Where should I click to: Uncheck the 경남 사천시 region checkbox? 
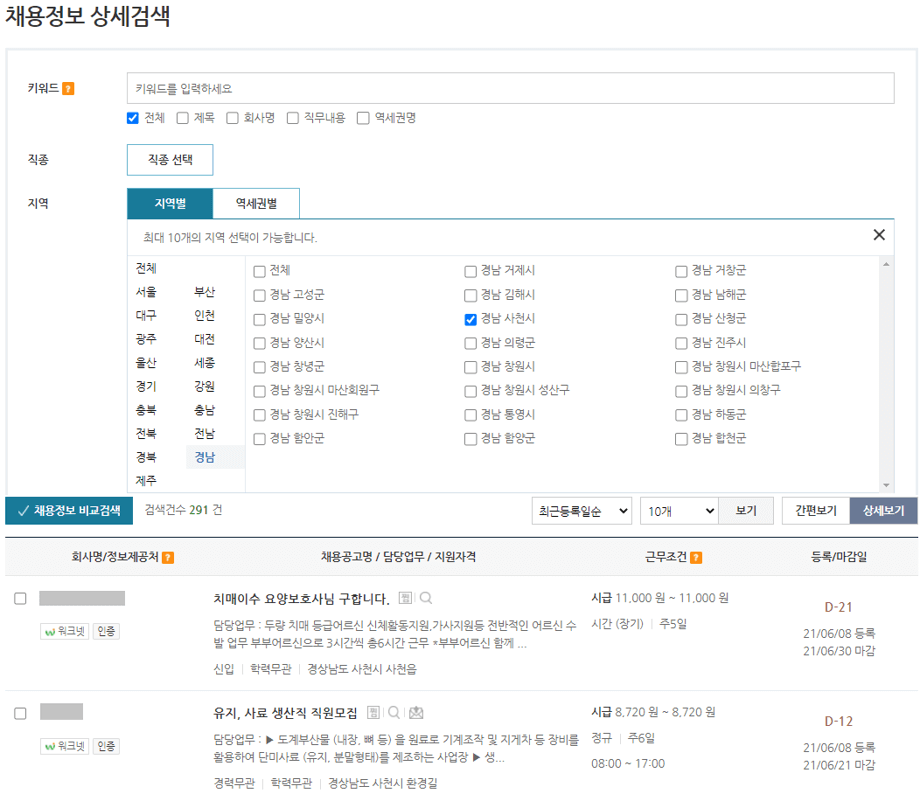(470, 319)
